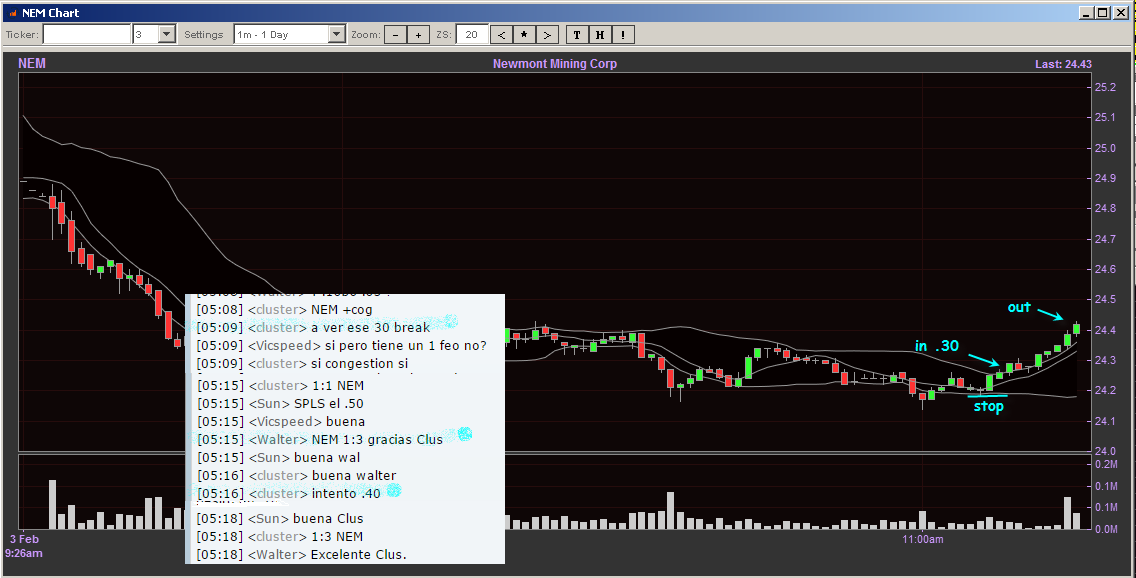Click the '!' toolbar button
Screen dimensions: 1136x578
pos(623,35)
